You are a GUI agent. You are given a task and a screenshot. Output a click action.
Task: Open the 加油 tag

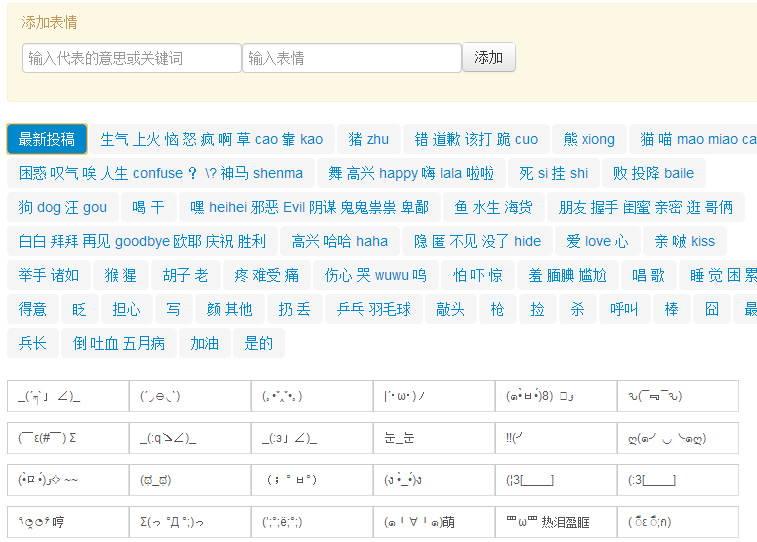click(205, 343)
